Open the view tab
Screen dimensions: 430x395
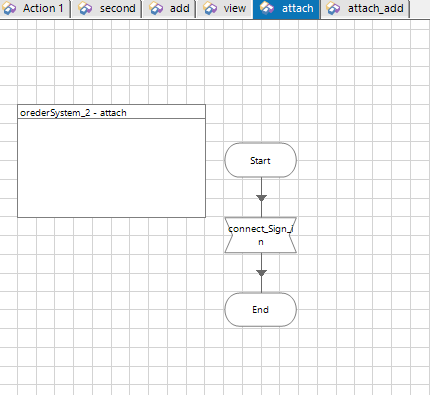(x=225, y=8)
